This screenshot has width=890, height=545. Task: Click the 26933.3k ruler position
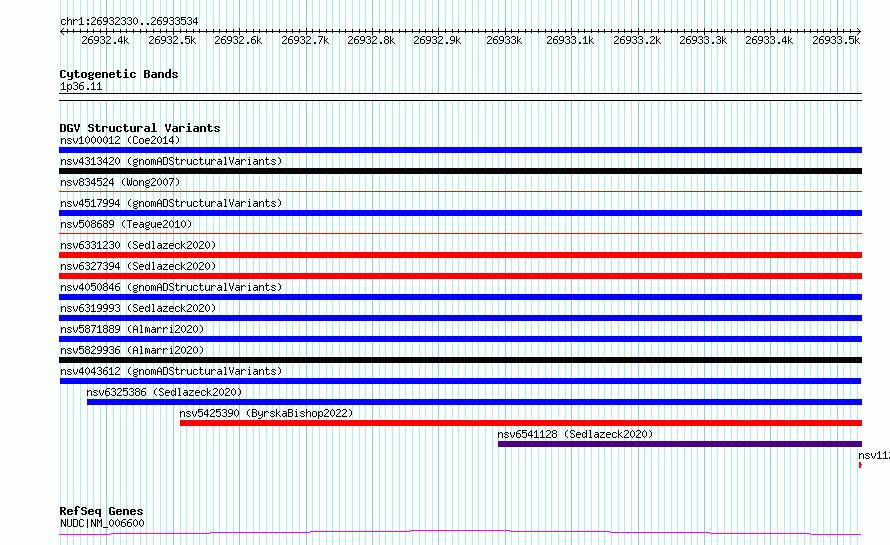coord(703,40)
